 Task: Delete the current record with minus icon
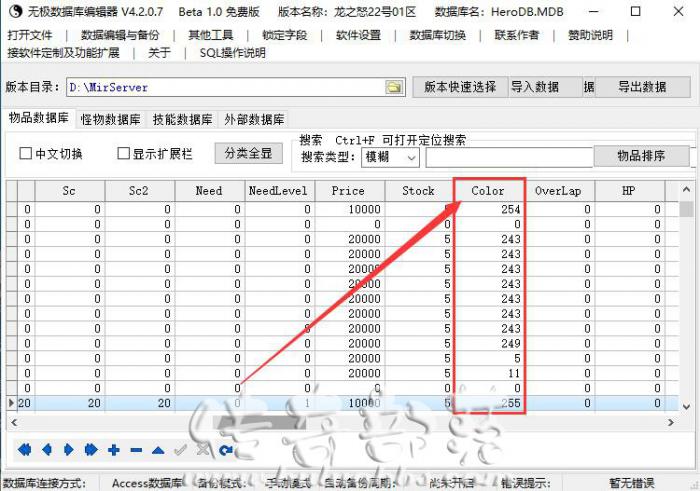[x=136, y=450]
